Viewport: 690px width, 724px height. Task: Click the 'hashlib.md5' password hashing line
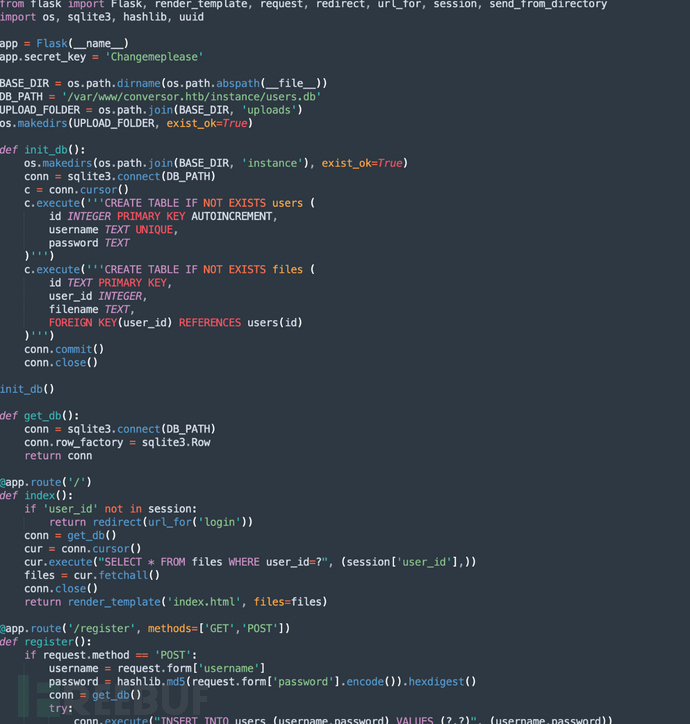pyautogui.click(x=262, y=682)
